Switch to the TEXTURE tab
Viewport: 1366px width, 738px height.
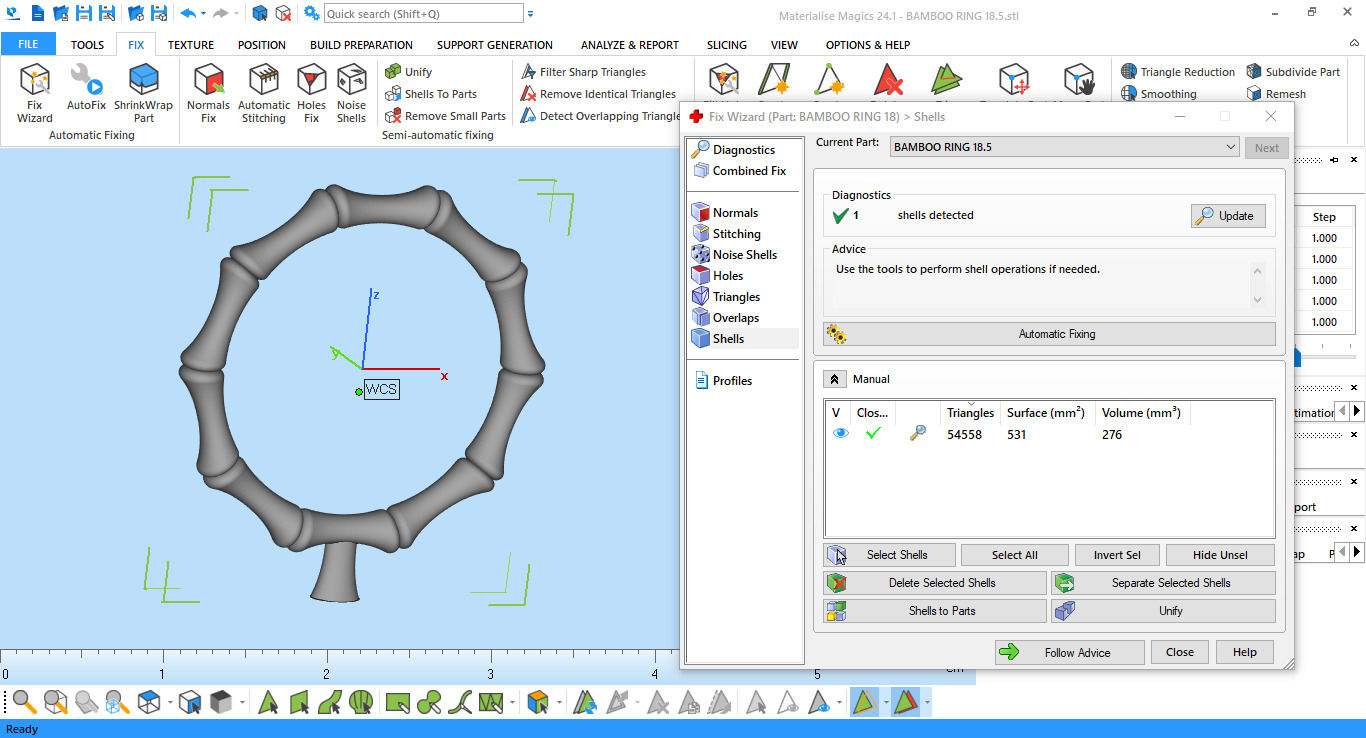pos(191,45)
